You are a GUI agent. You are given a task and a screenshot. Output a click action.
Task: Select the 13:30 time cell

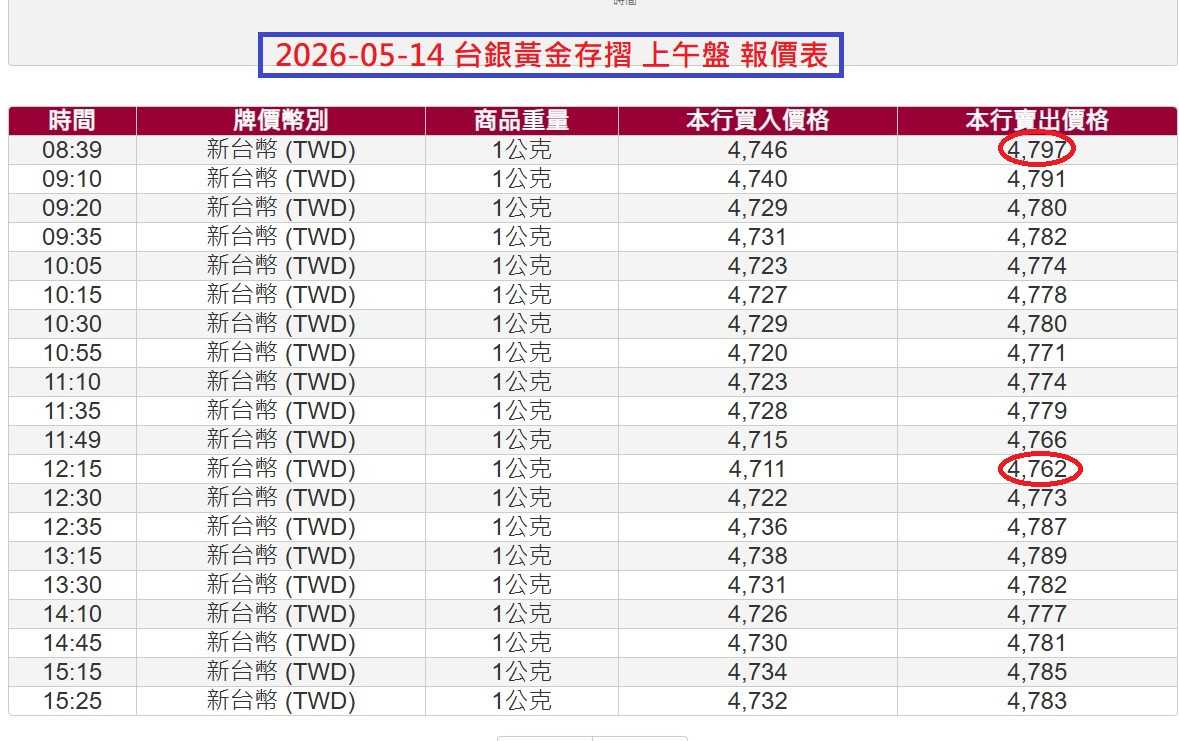pyautogui.click(x=72, y=585)
